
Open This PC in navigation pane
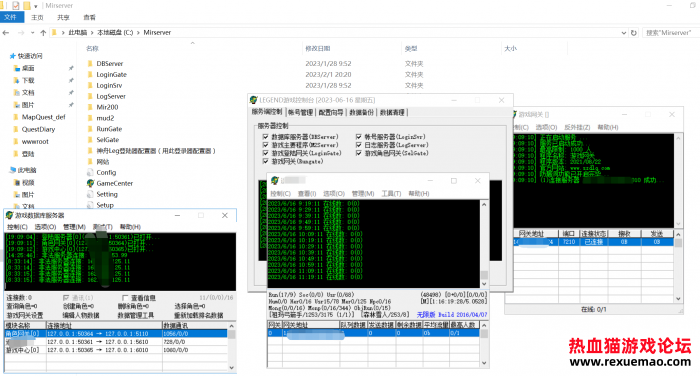click(x=27, y=170)
